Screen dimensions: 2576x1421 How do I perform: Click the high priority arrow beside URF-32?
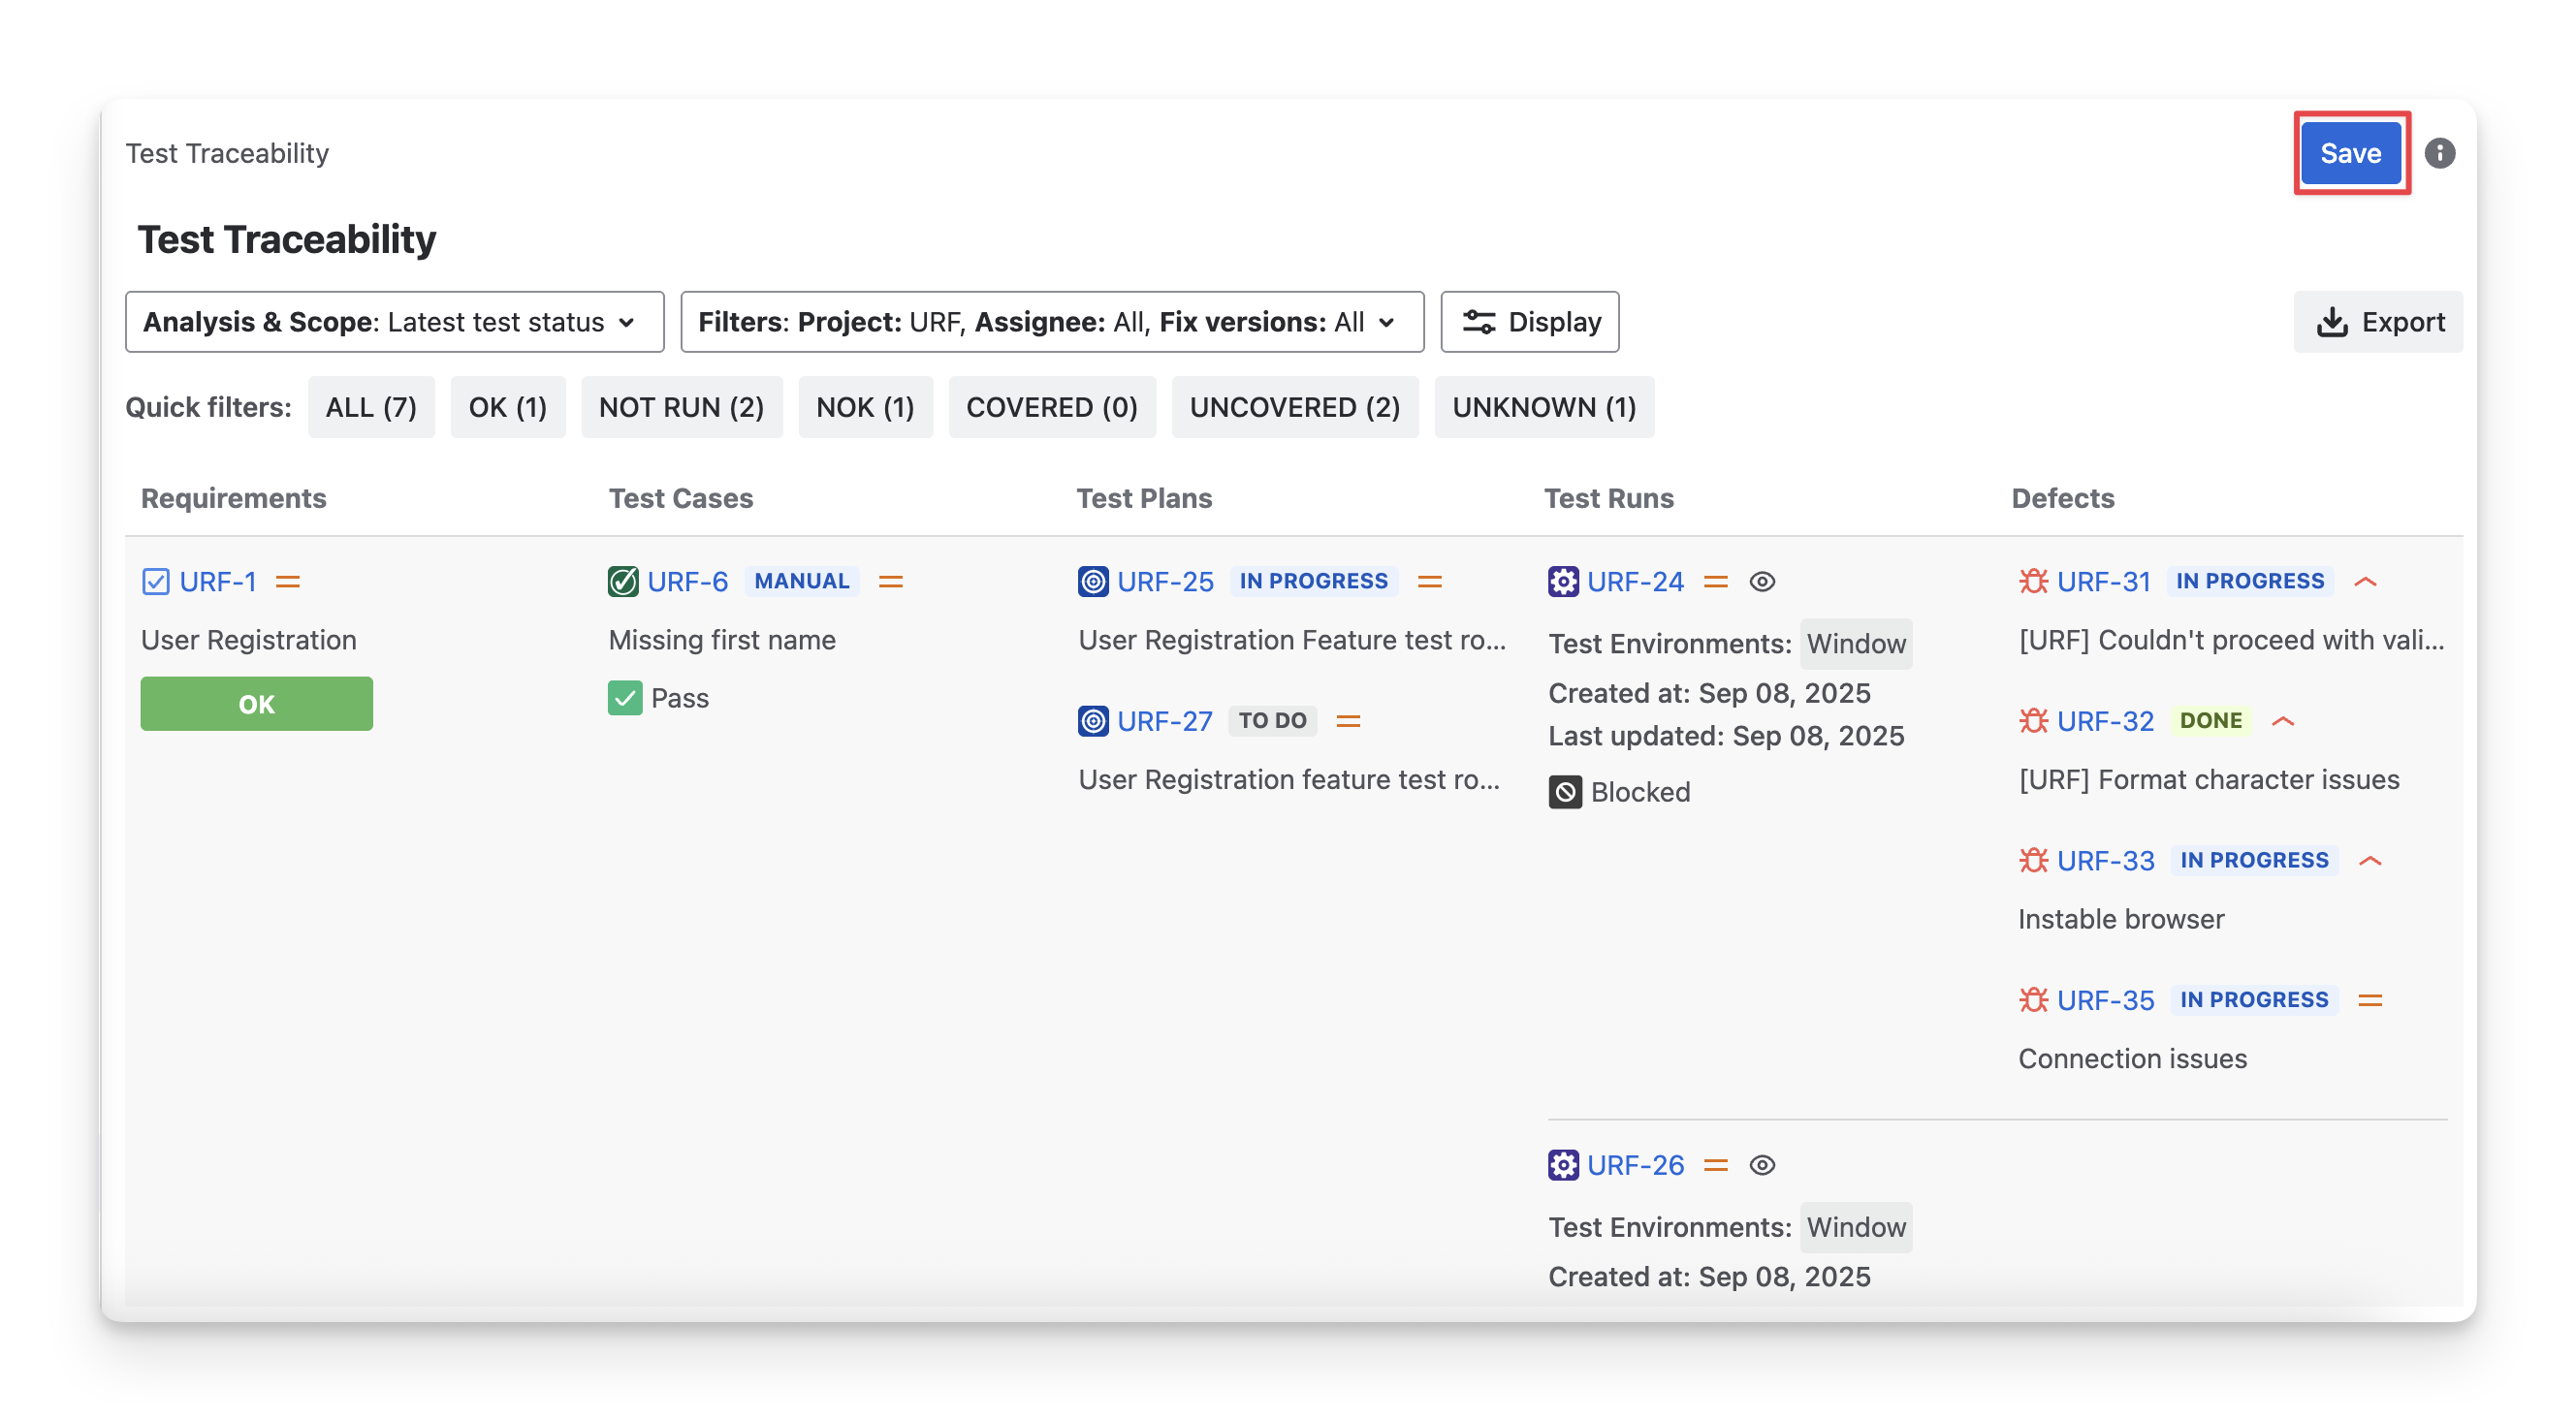point(2282,721)
